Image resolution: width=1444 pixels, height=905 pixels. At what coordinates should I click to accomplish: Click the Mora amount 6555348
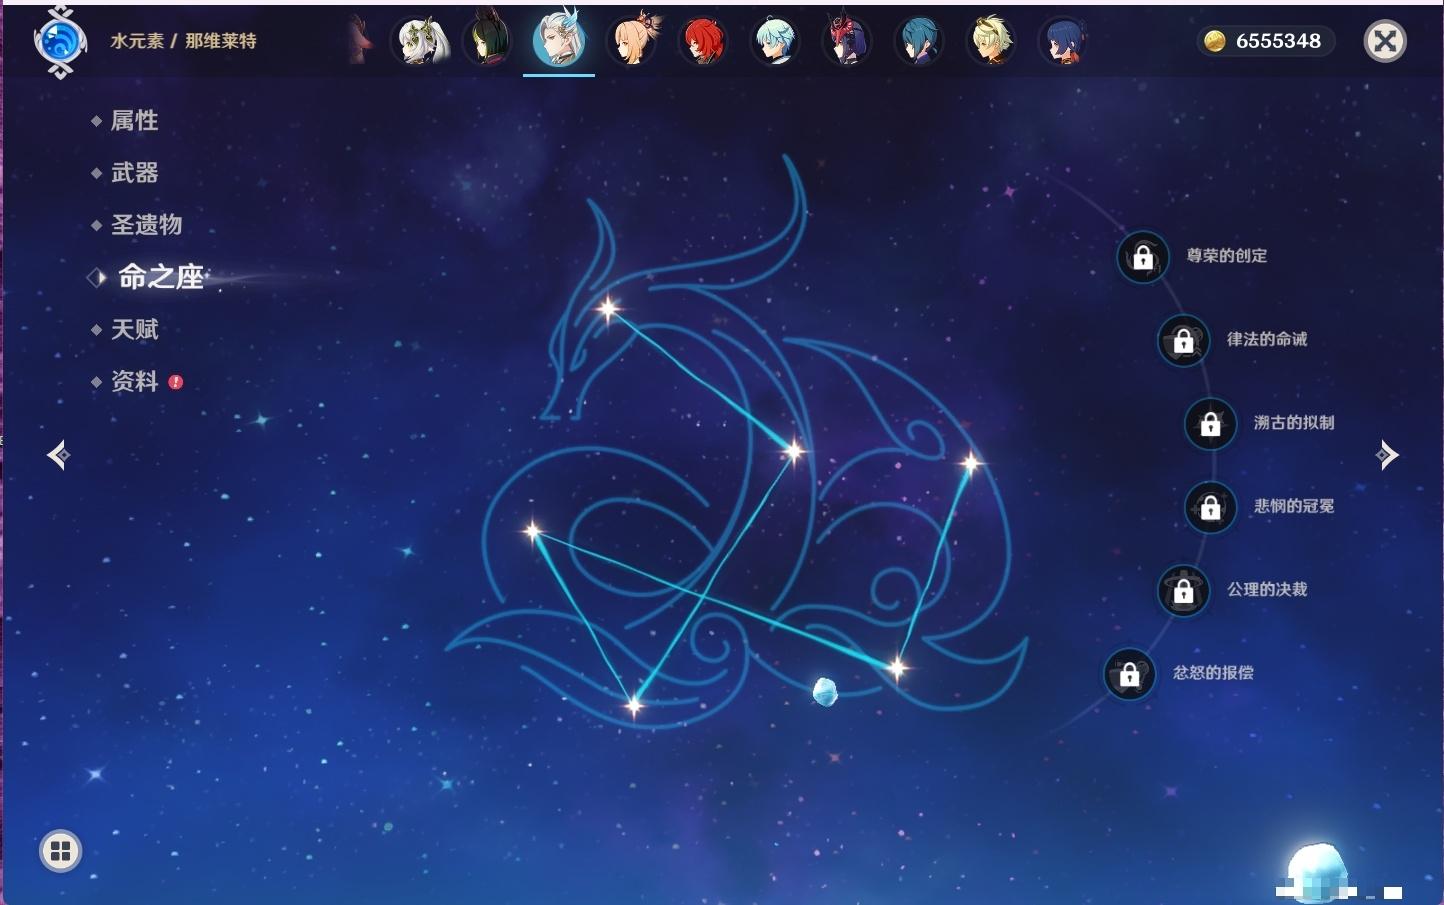click(x=1278, y=41)
